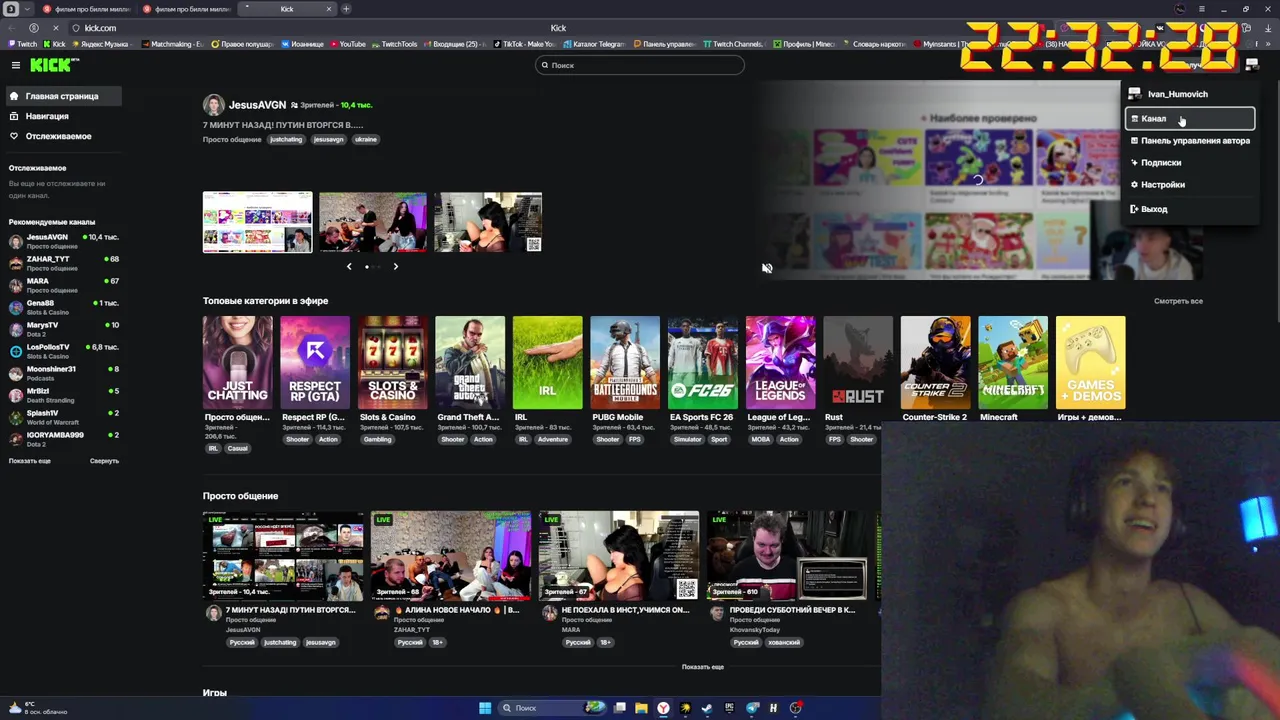1280x720 pixels.
Task: Go to Главная страница in the sidebar
Action: tap(62, 96)
